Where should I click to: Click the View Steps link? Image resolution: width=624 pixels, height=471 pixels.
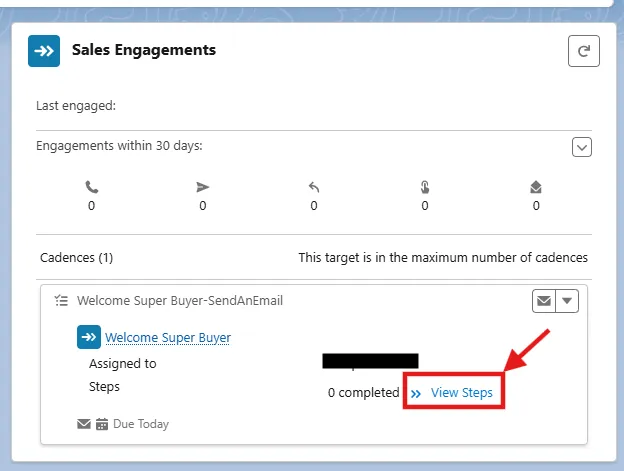tap(461, 393)
